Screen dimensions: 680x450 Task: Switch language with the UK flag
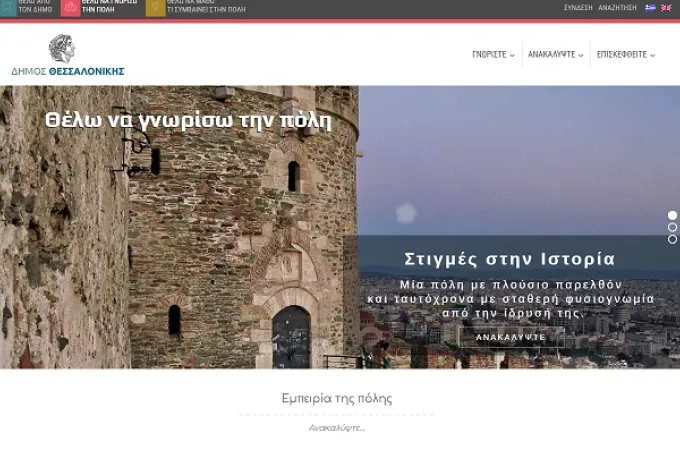pos(666,7)
